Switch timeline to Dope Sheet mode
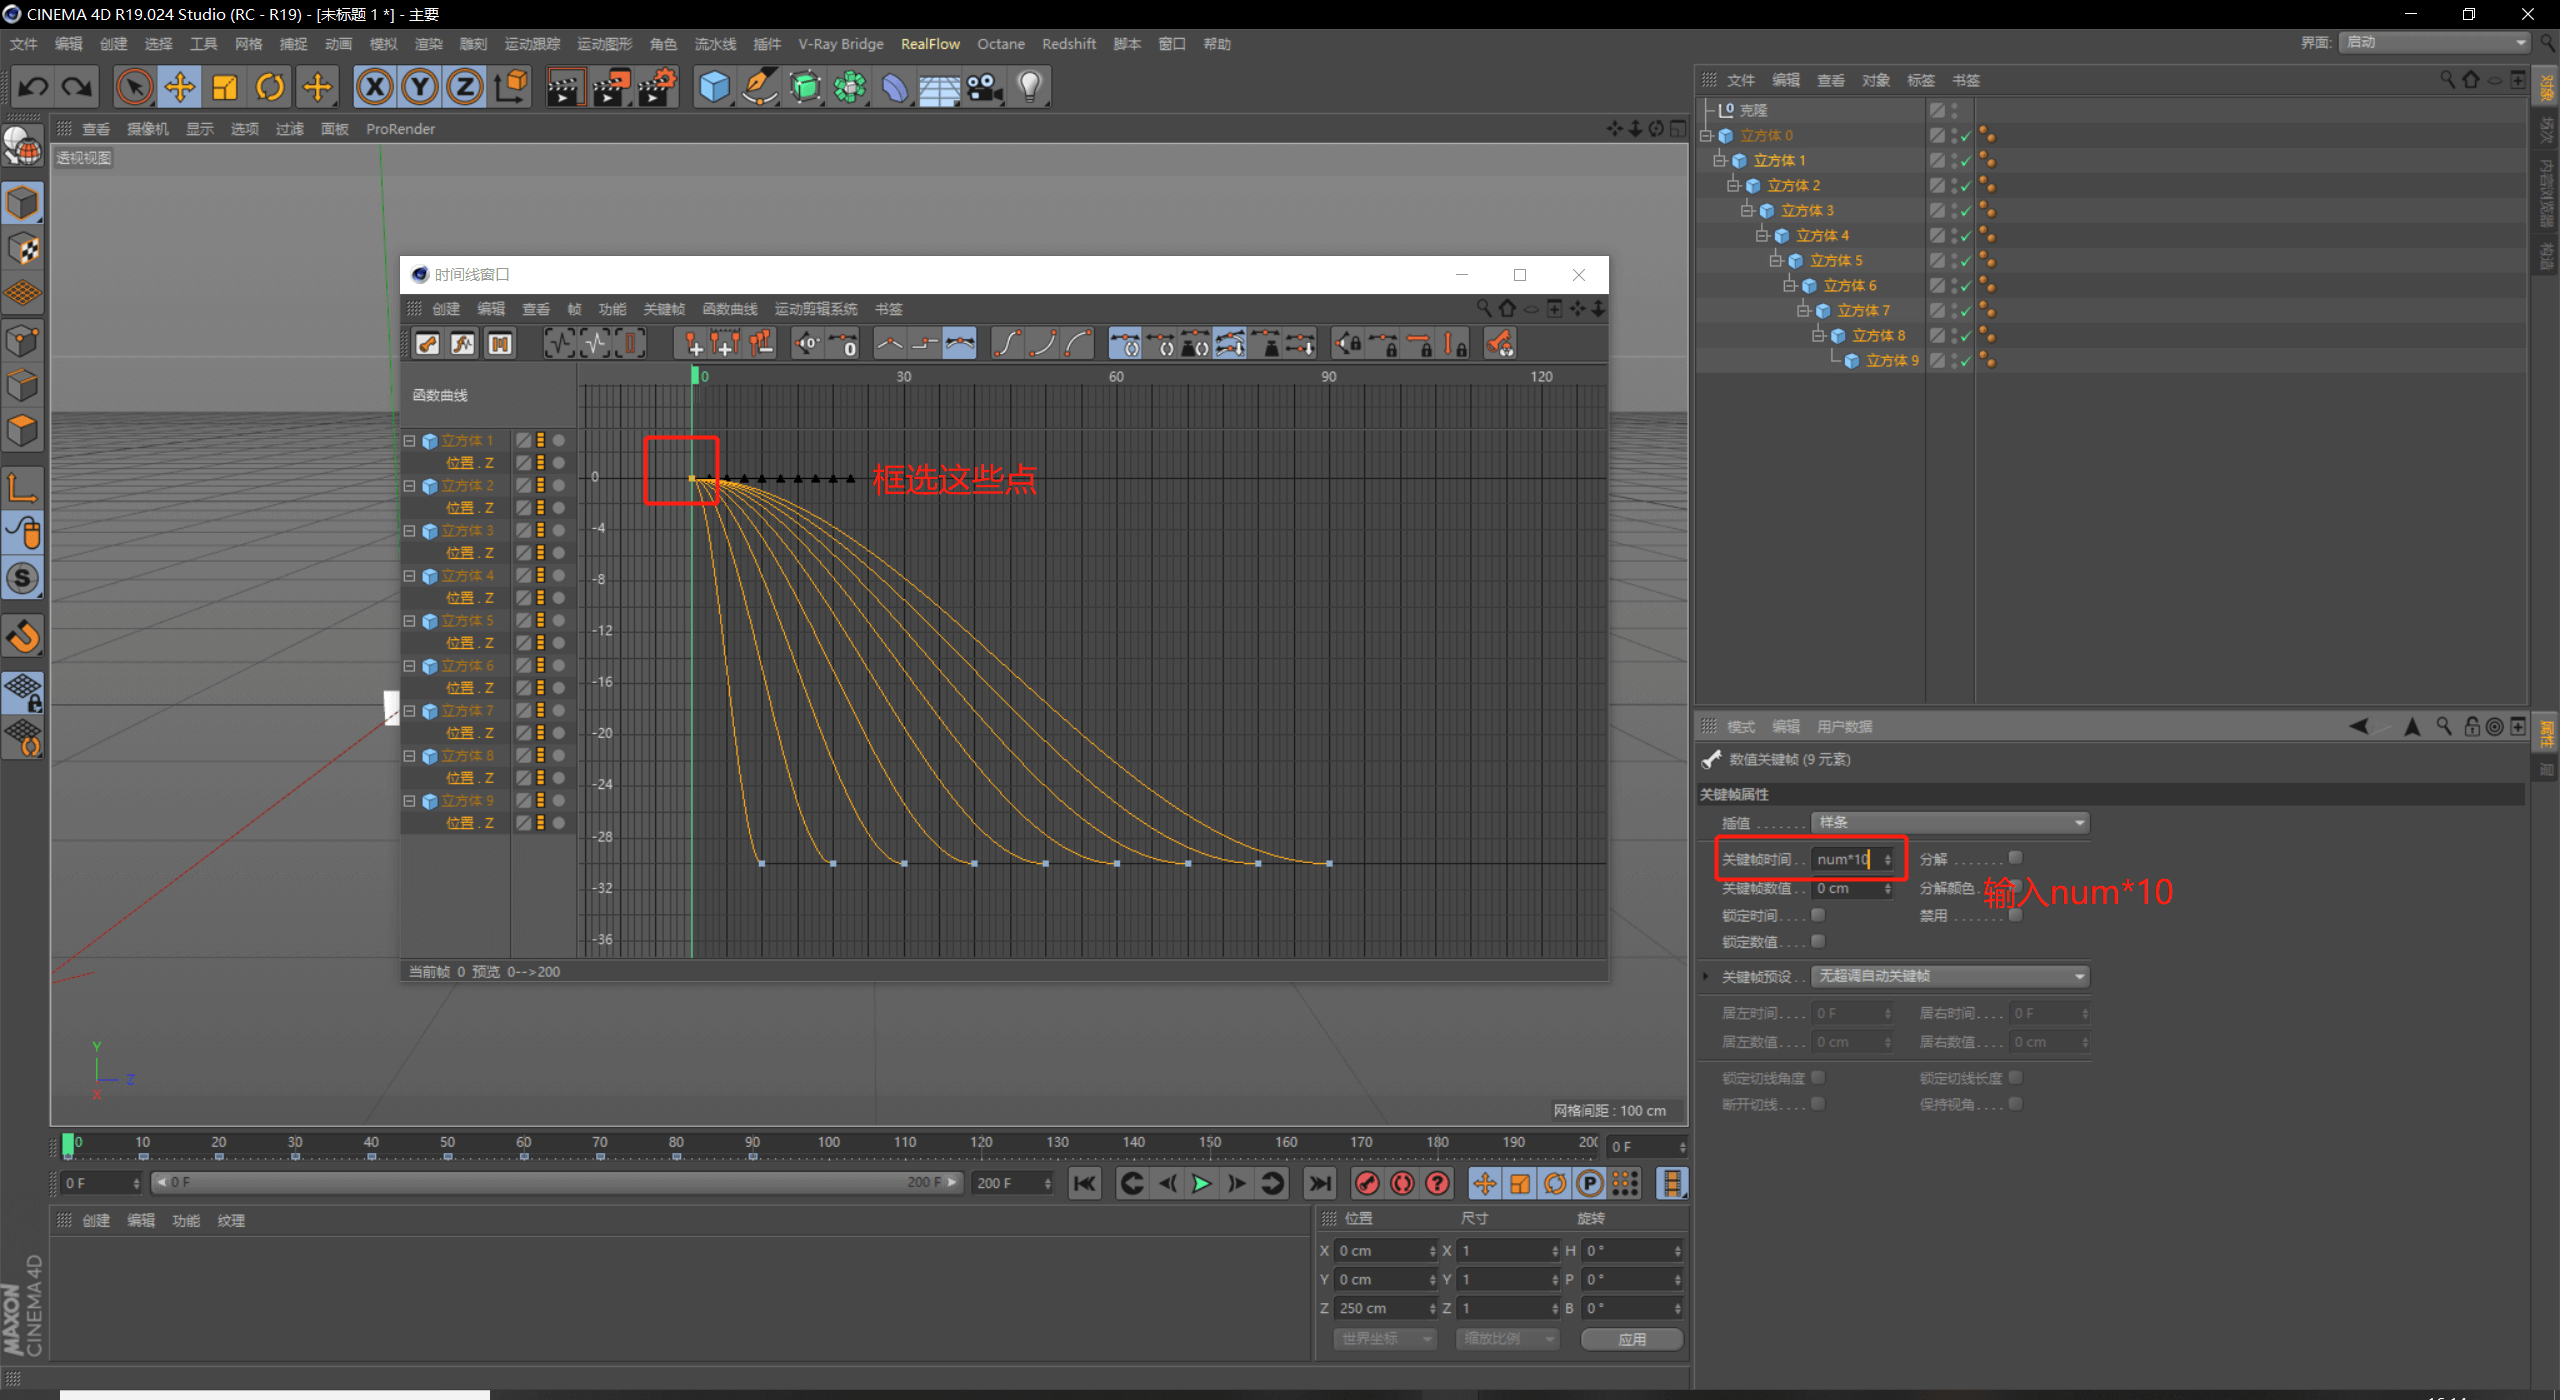 click(x=427, y=344)
